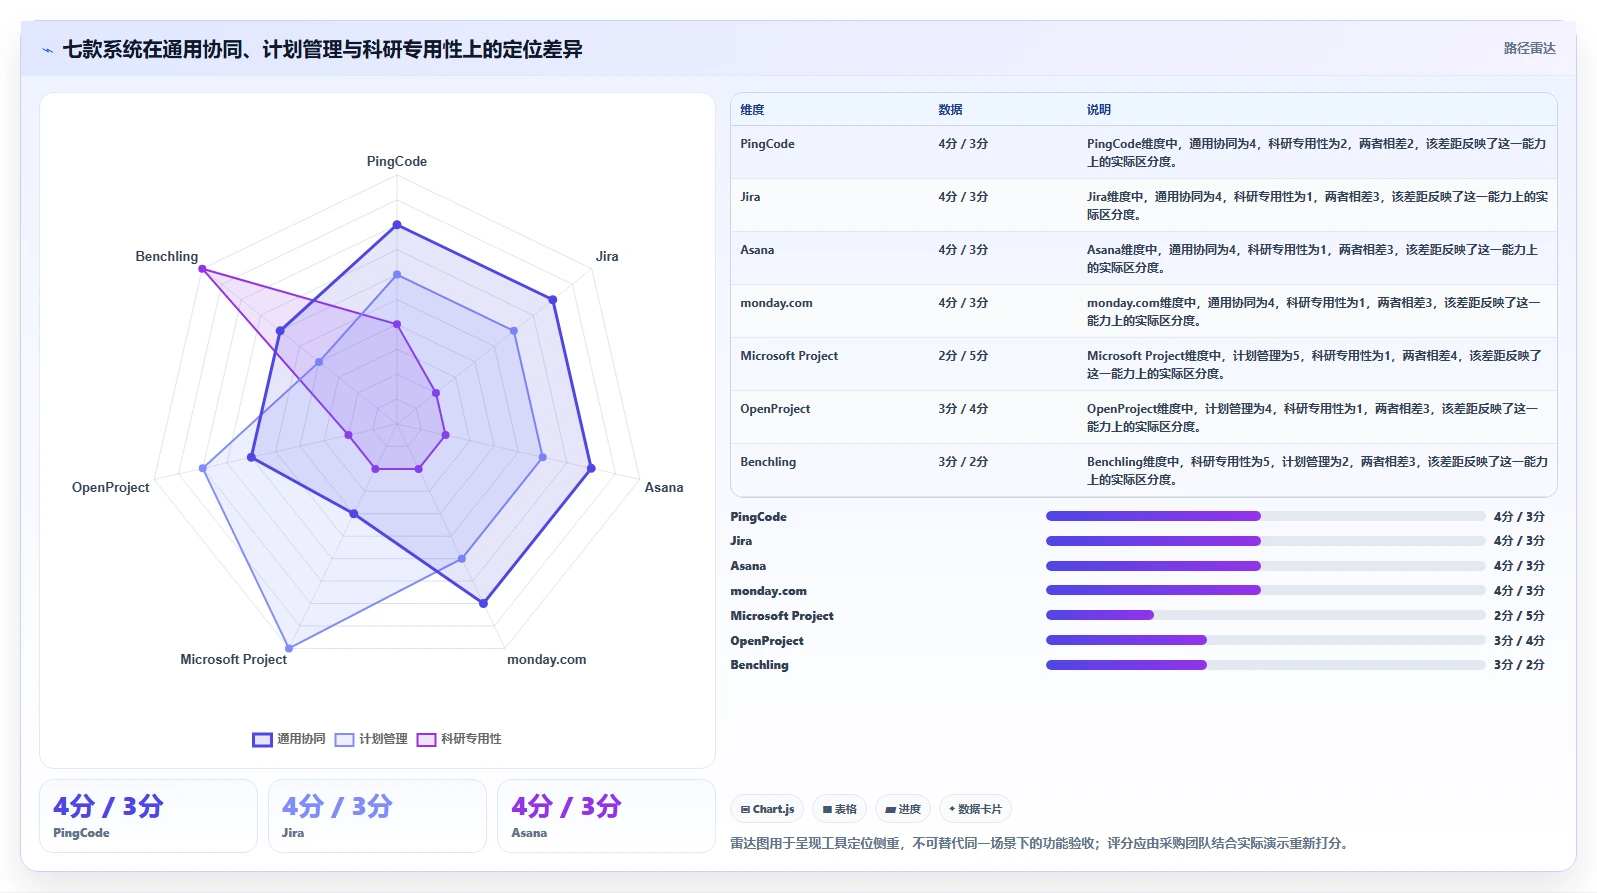Click the small icon left of the page title
This screenshot has height=893, width=1597.
[47, 50]
